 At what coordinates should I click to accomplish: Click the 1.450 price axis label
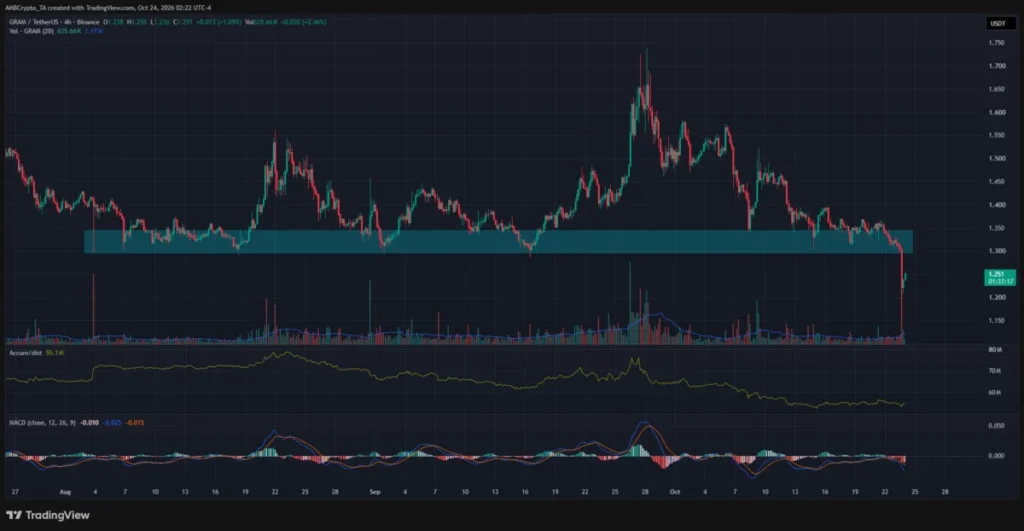tap(997, 182)
